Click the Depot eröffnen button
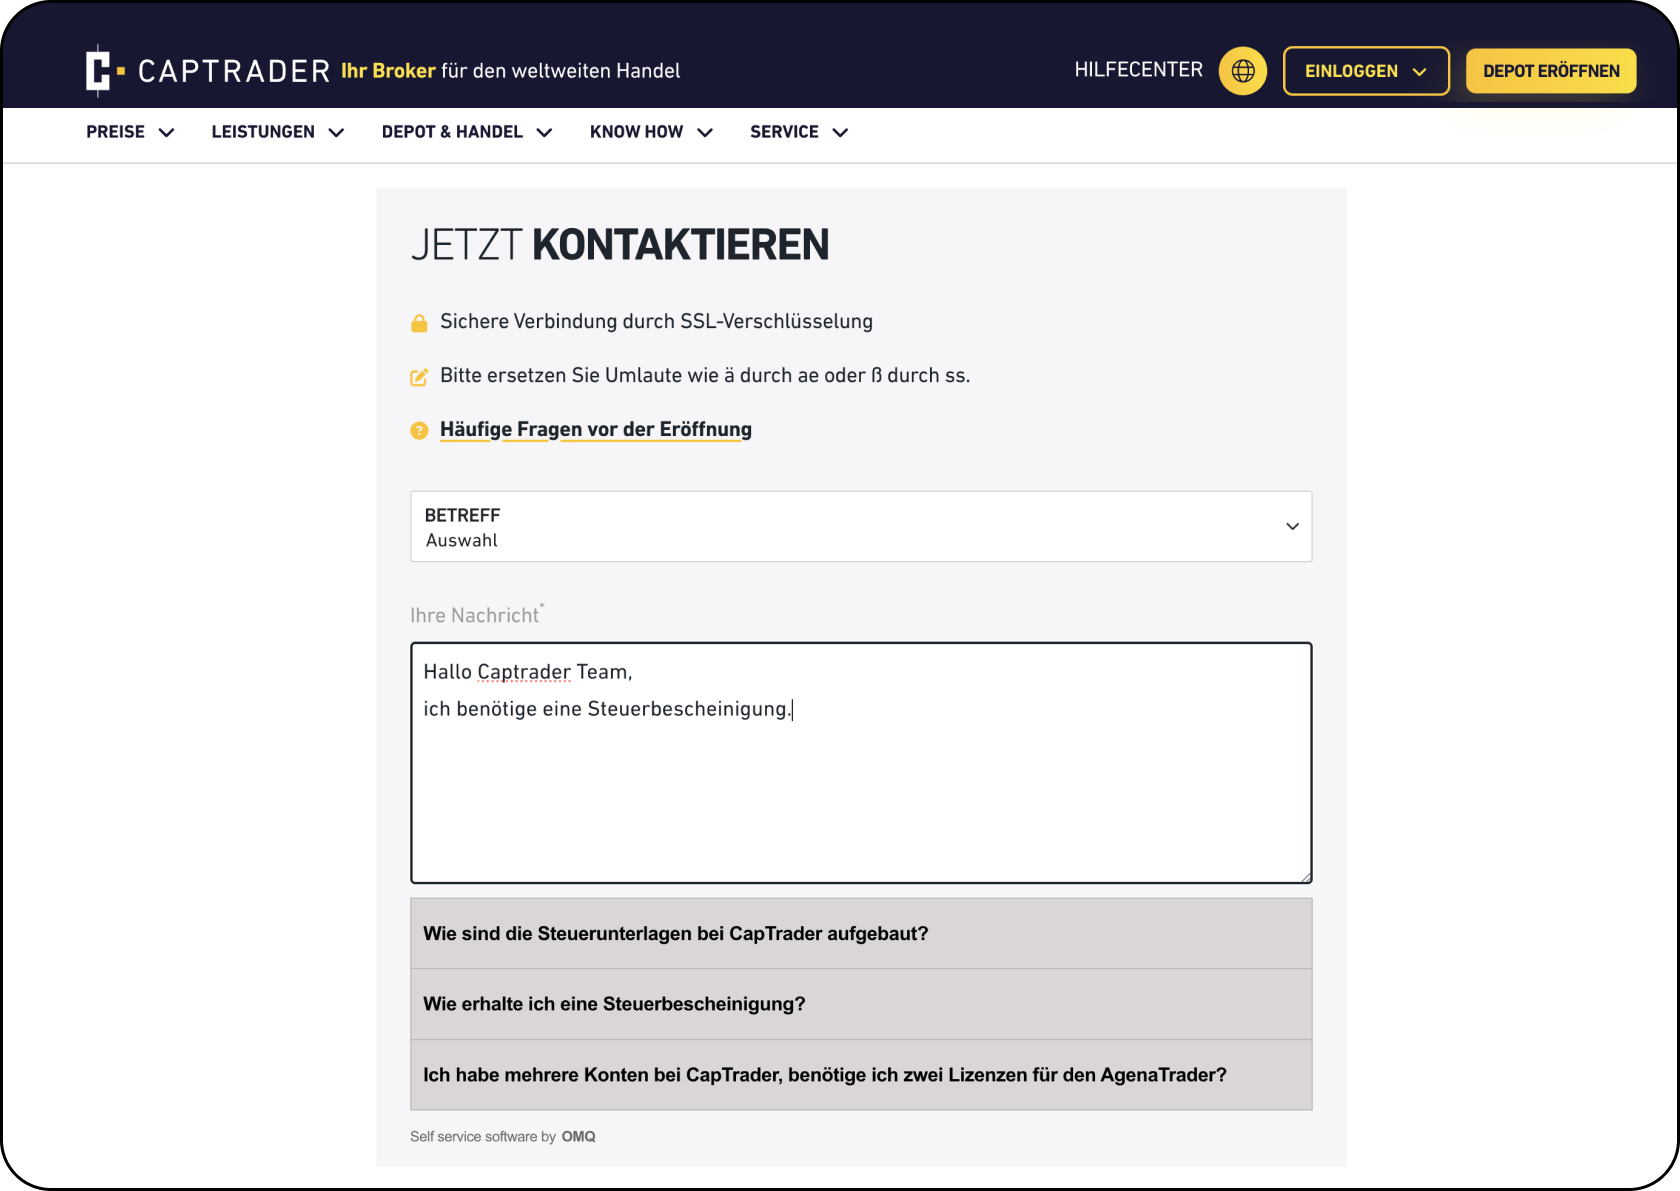The image size is (1680, 1191). tap(1550, 71)
